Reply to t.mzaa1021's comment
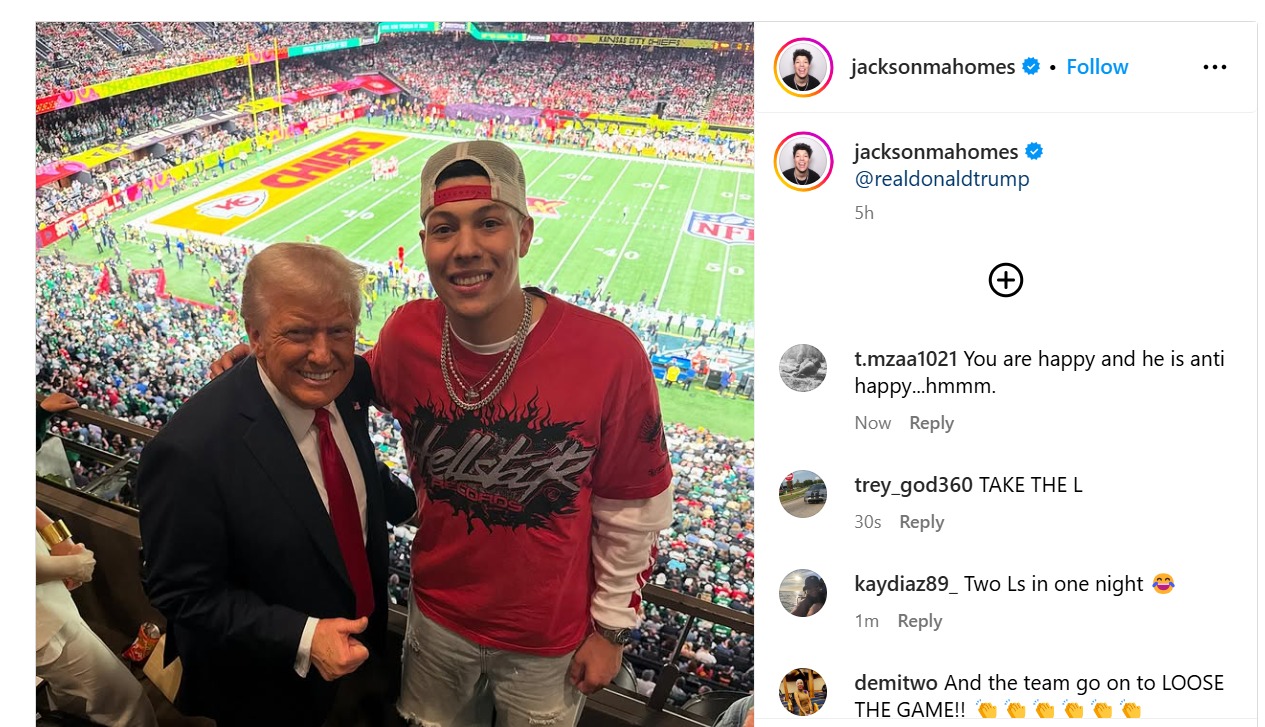Viewport: 1265px width, 727px height. point(931,423)
